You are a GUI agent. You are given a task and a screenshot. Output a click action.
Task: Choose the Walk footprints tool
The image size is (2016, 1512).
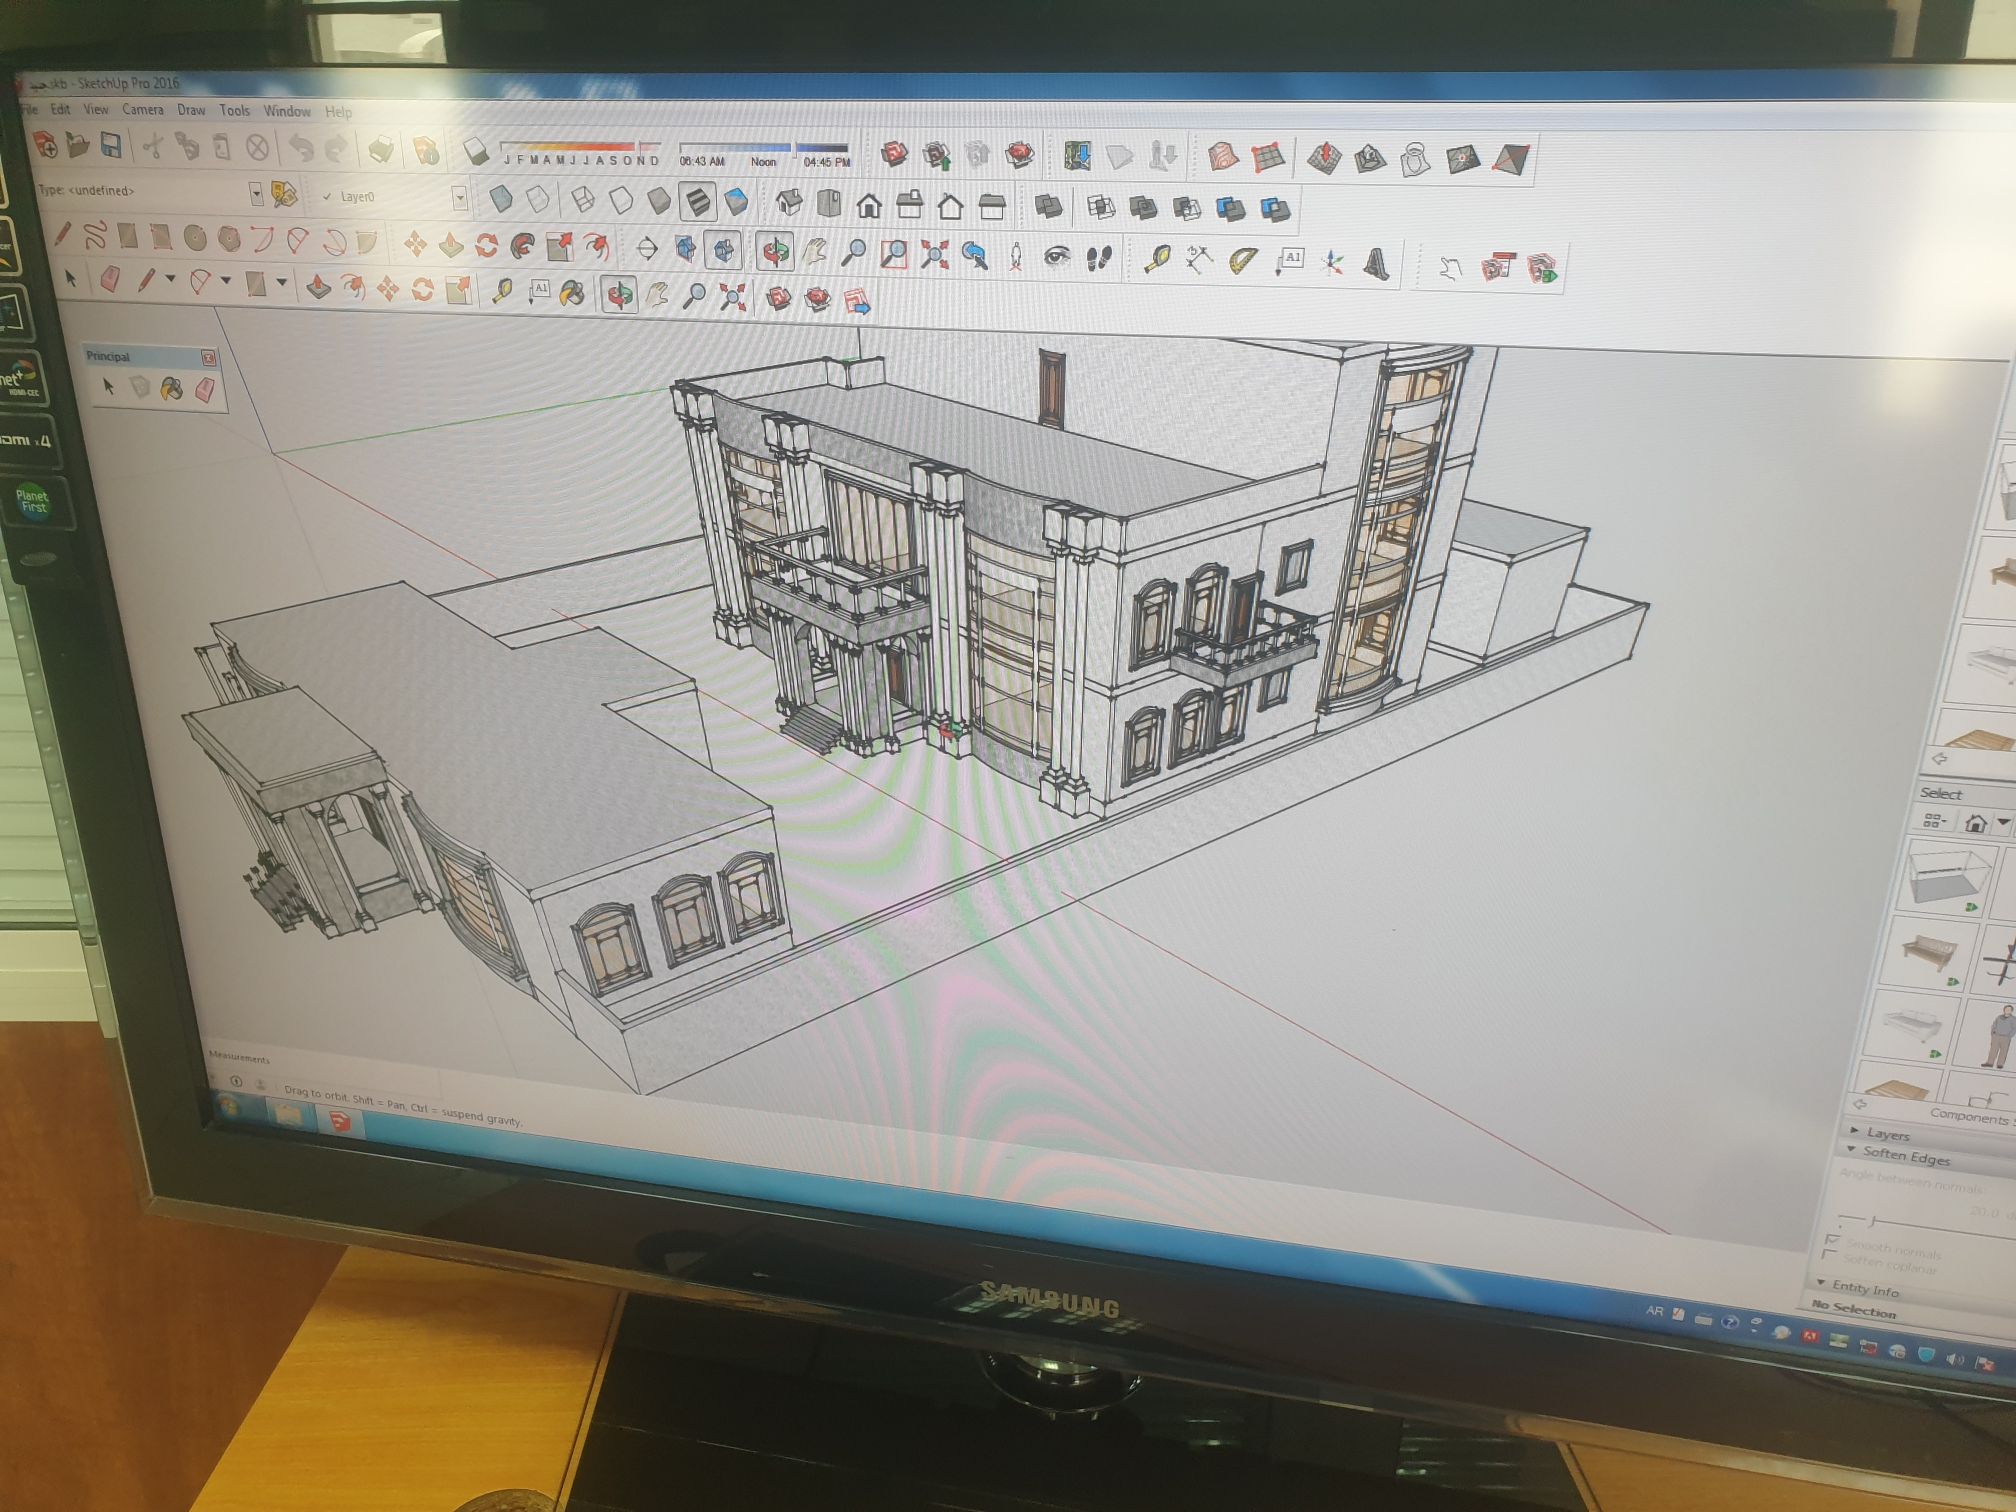click(1099, 259)
